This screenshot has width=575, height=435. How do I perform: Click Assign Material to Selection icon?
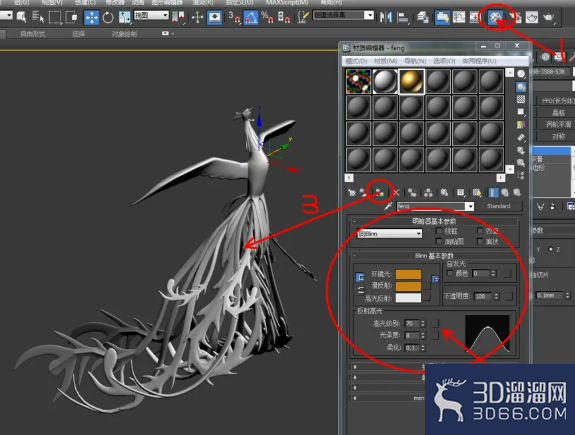[379, 193]
